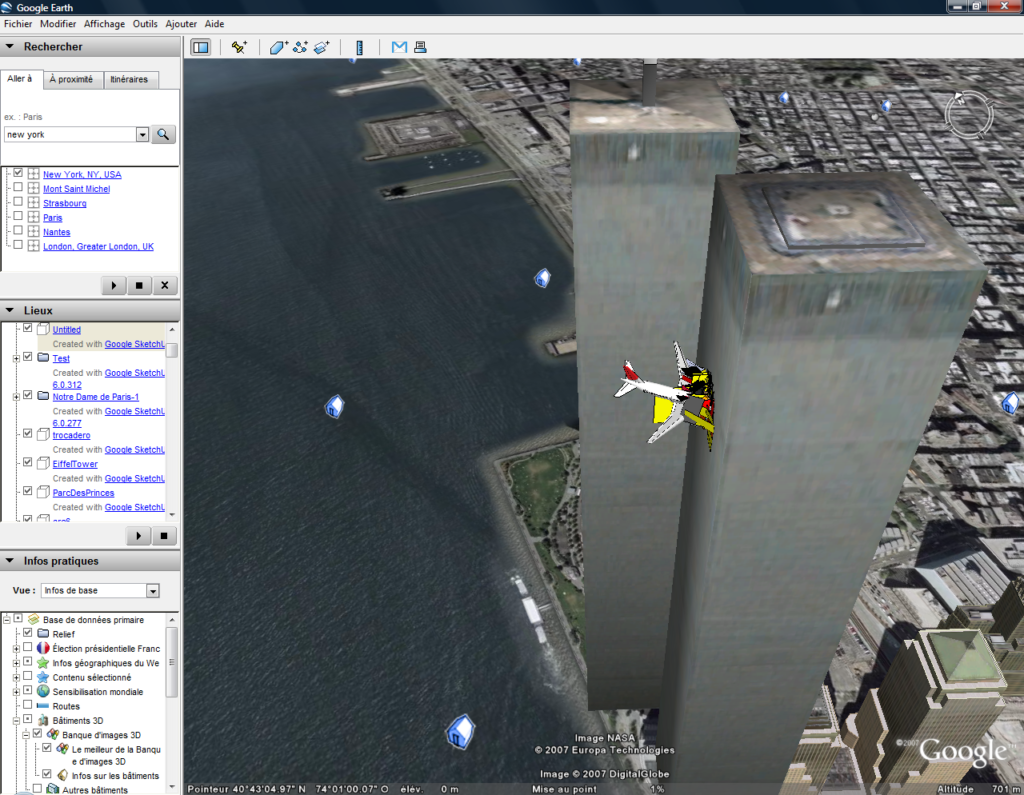The image size is (1024, 795).
Task: Uncheck the Relief layer
Action: (27, 633)
